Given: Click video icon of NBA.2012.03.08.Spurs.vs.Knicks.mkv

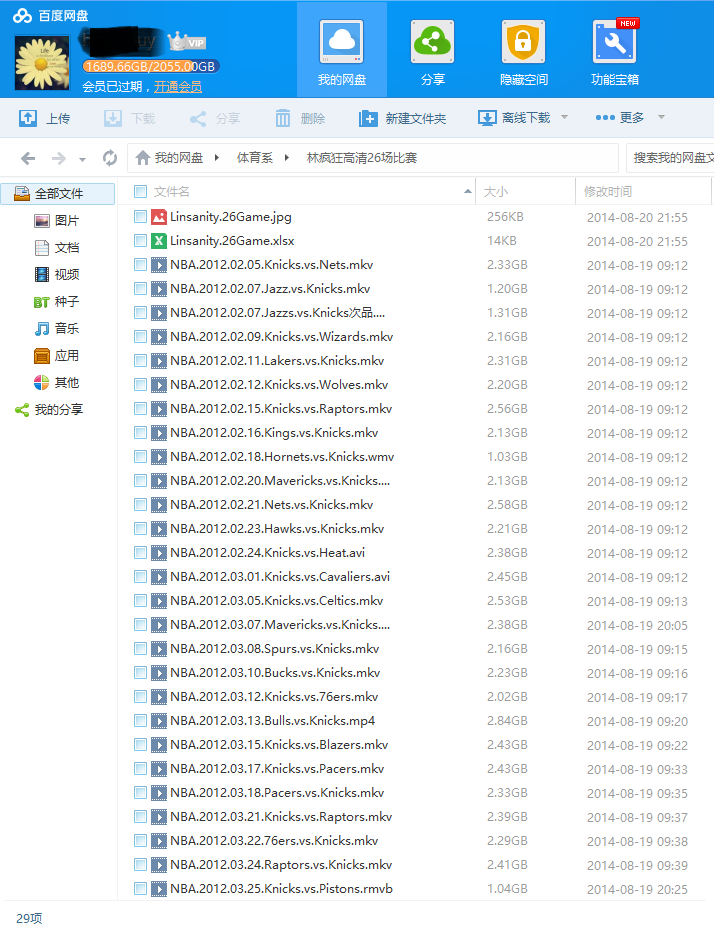Looking at the screenshot, I should [159, 648].
